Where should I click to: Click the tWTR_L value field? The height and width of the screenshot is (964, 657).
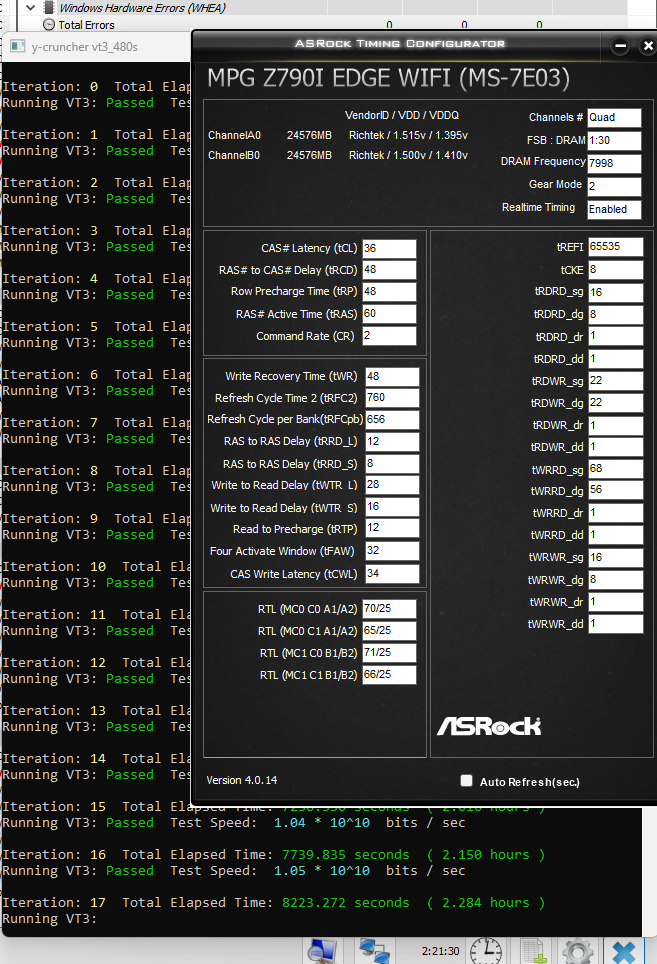(392, 485)
